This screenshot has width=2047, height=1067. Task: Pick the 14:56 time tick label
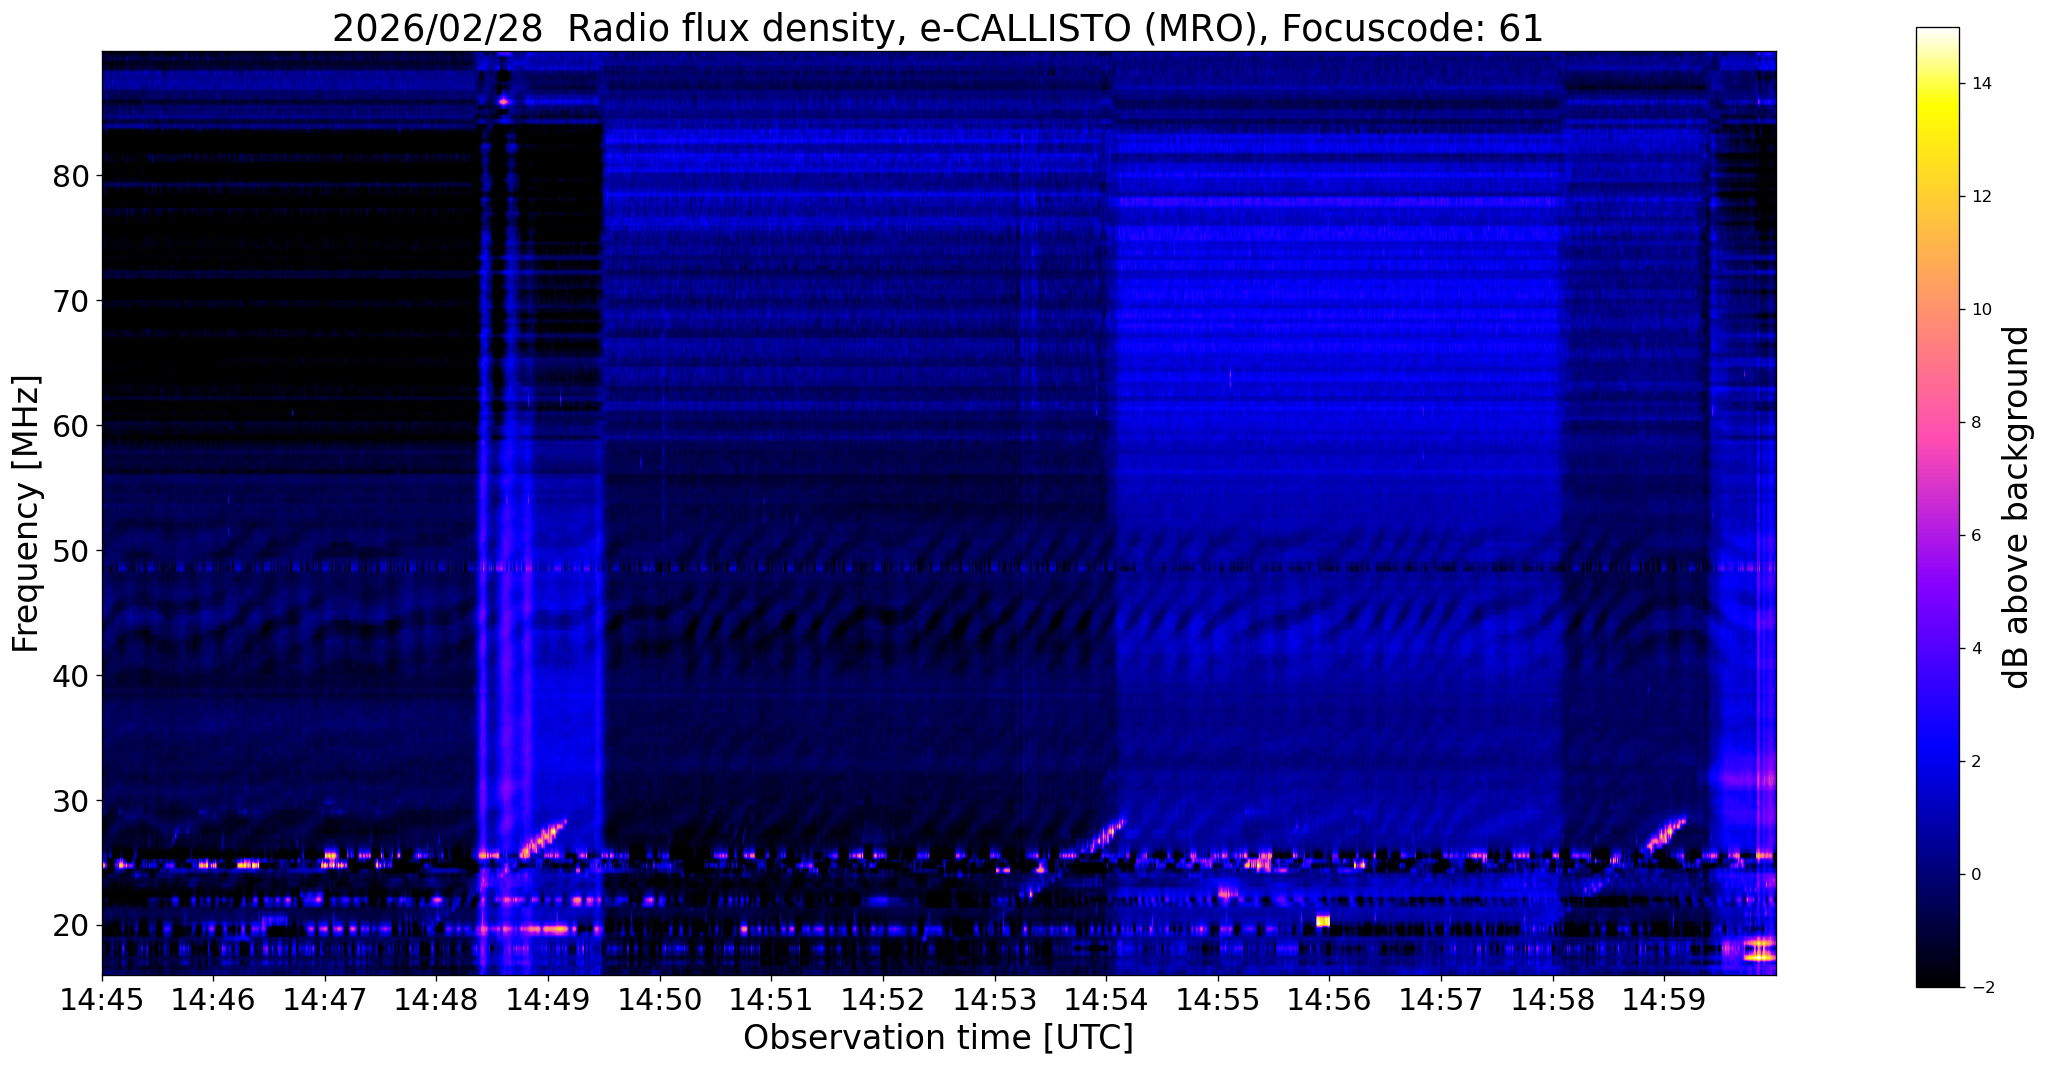[x=1329, y=1000]
